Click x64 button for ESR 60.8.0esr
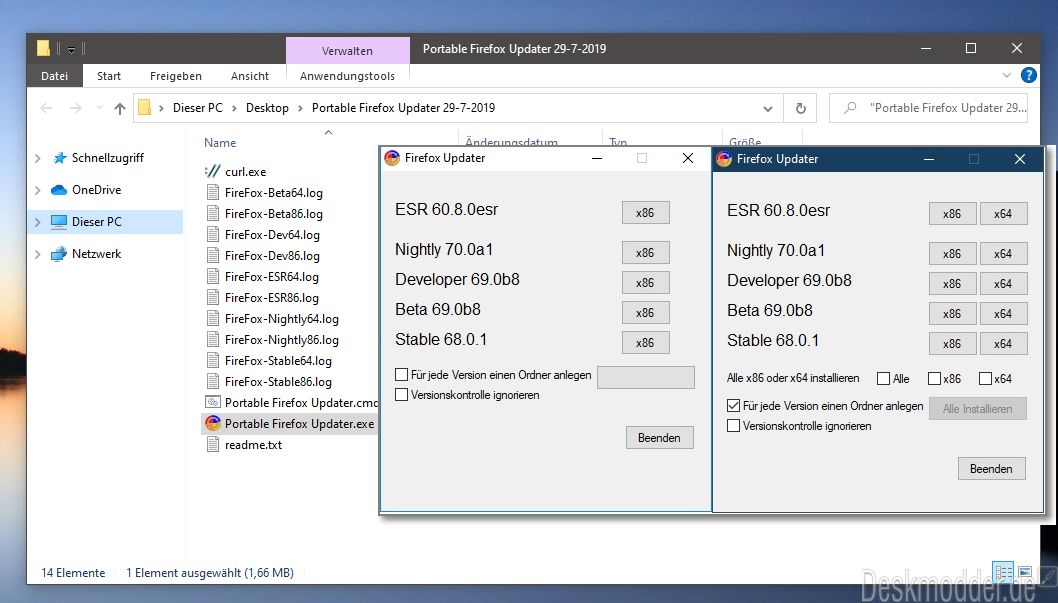 pos(1003,214)
